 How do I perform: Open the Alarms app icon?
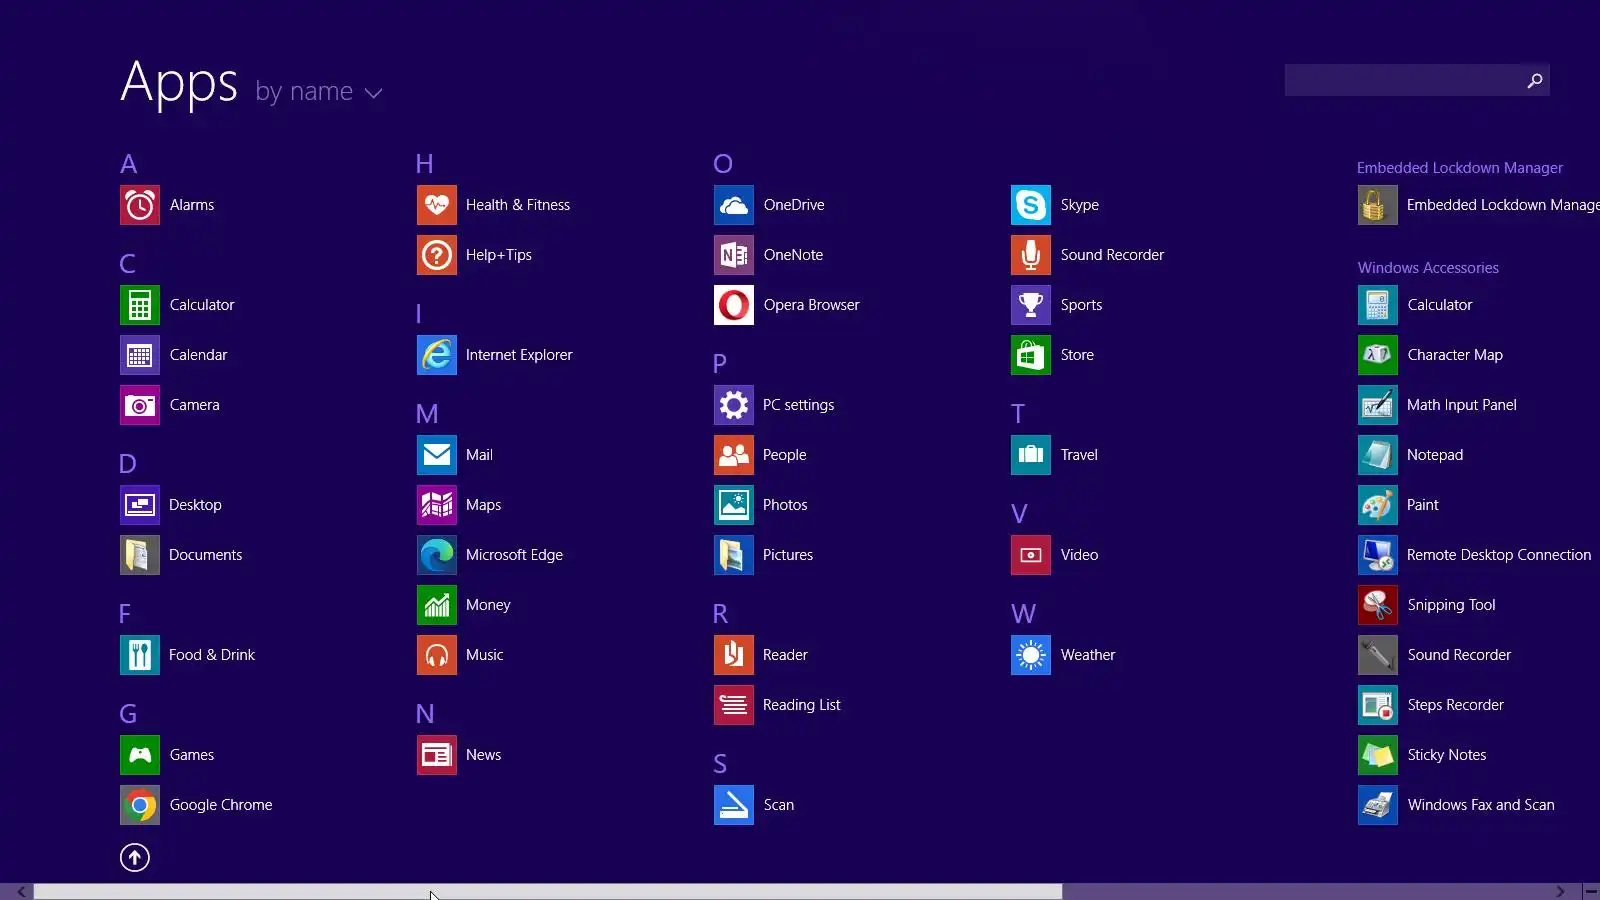pyautogui.click(x=140, y=205)
